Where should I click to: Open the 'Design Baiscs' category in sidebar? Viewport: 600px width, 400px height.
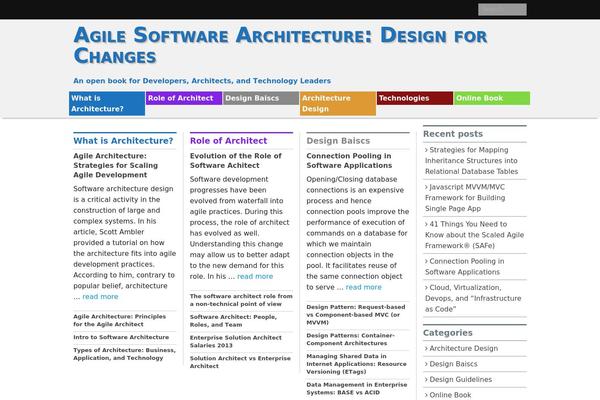(x=451, y=364)
